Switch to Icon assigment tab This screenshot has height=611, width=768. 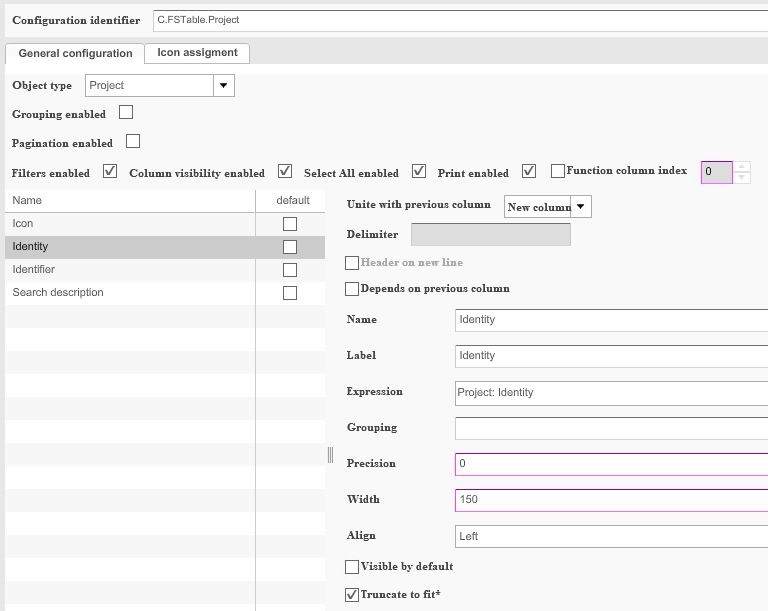197,53
